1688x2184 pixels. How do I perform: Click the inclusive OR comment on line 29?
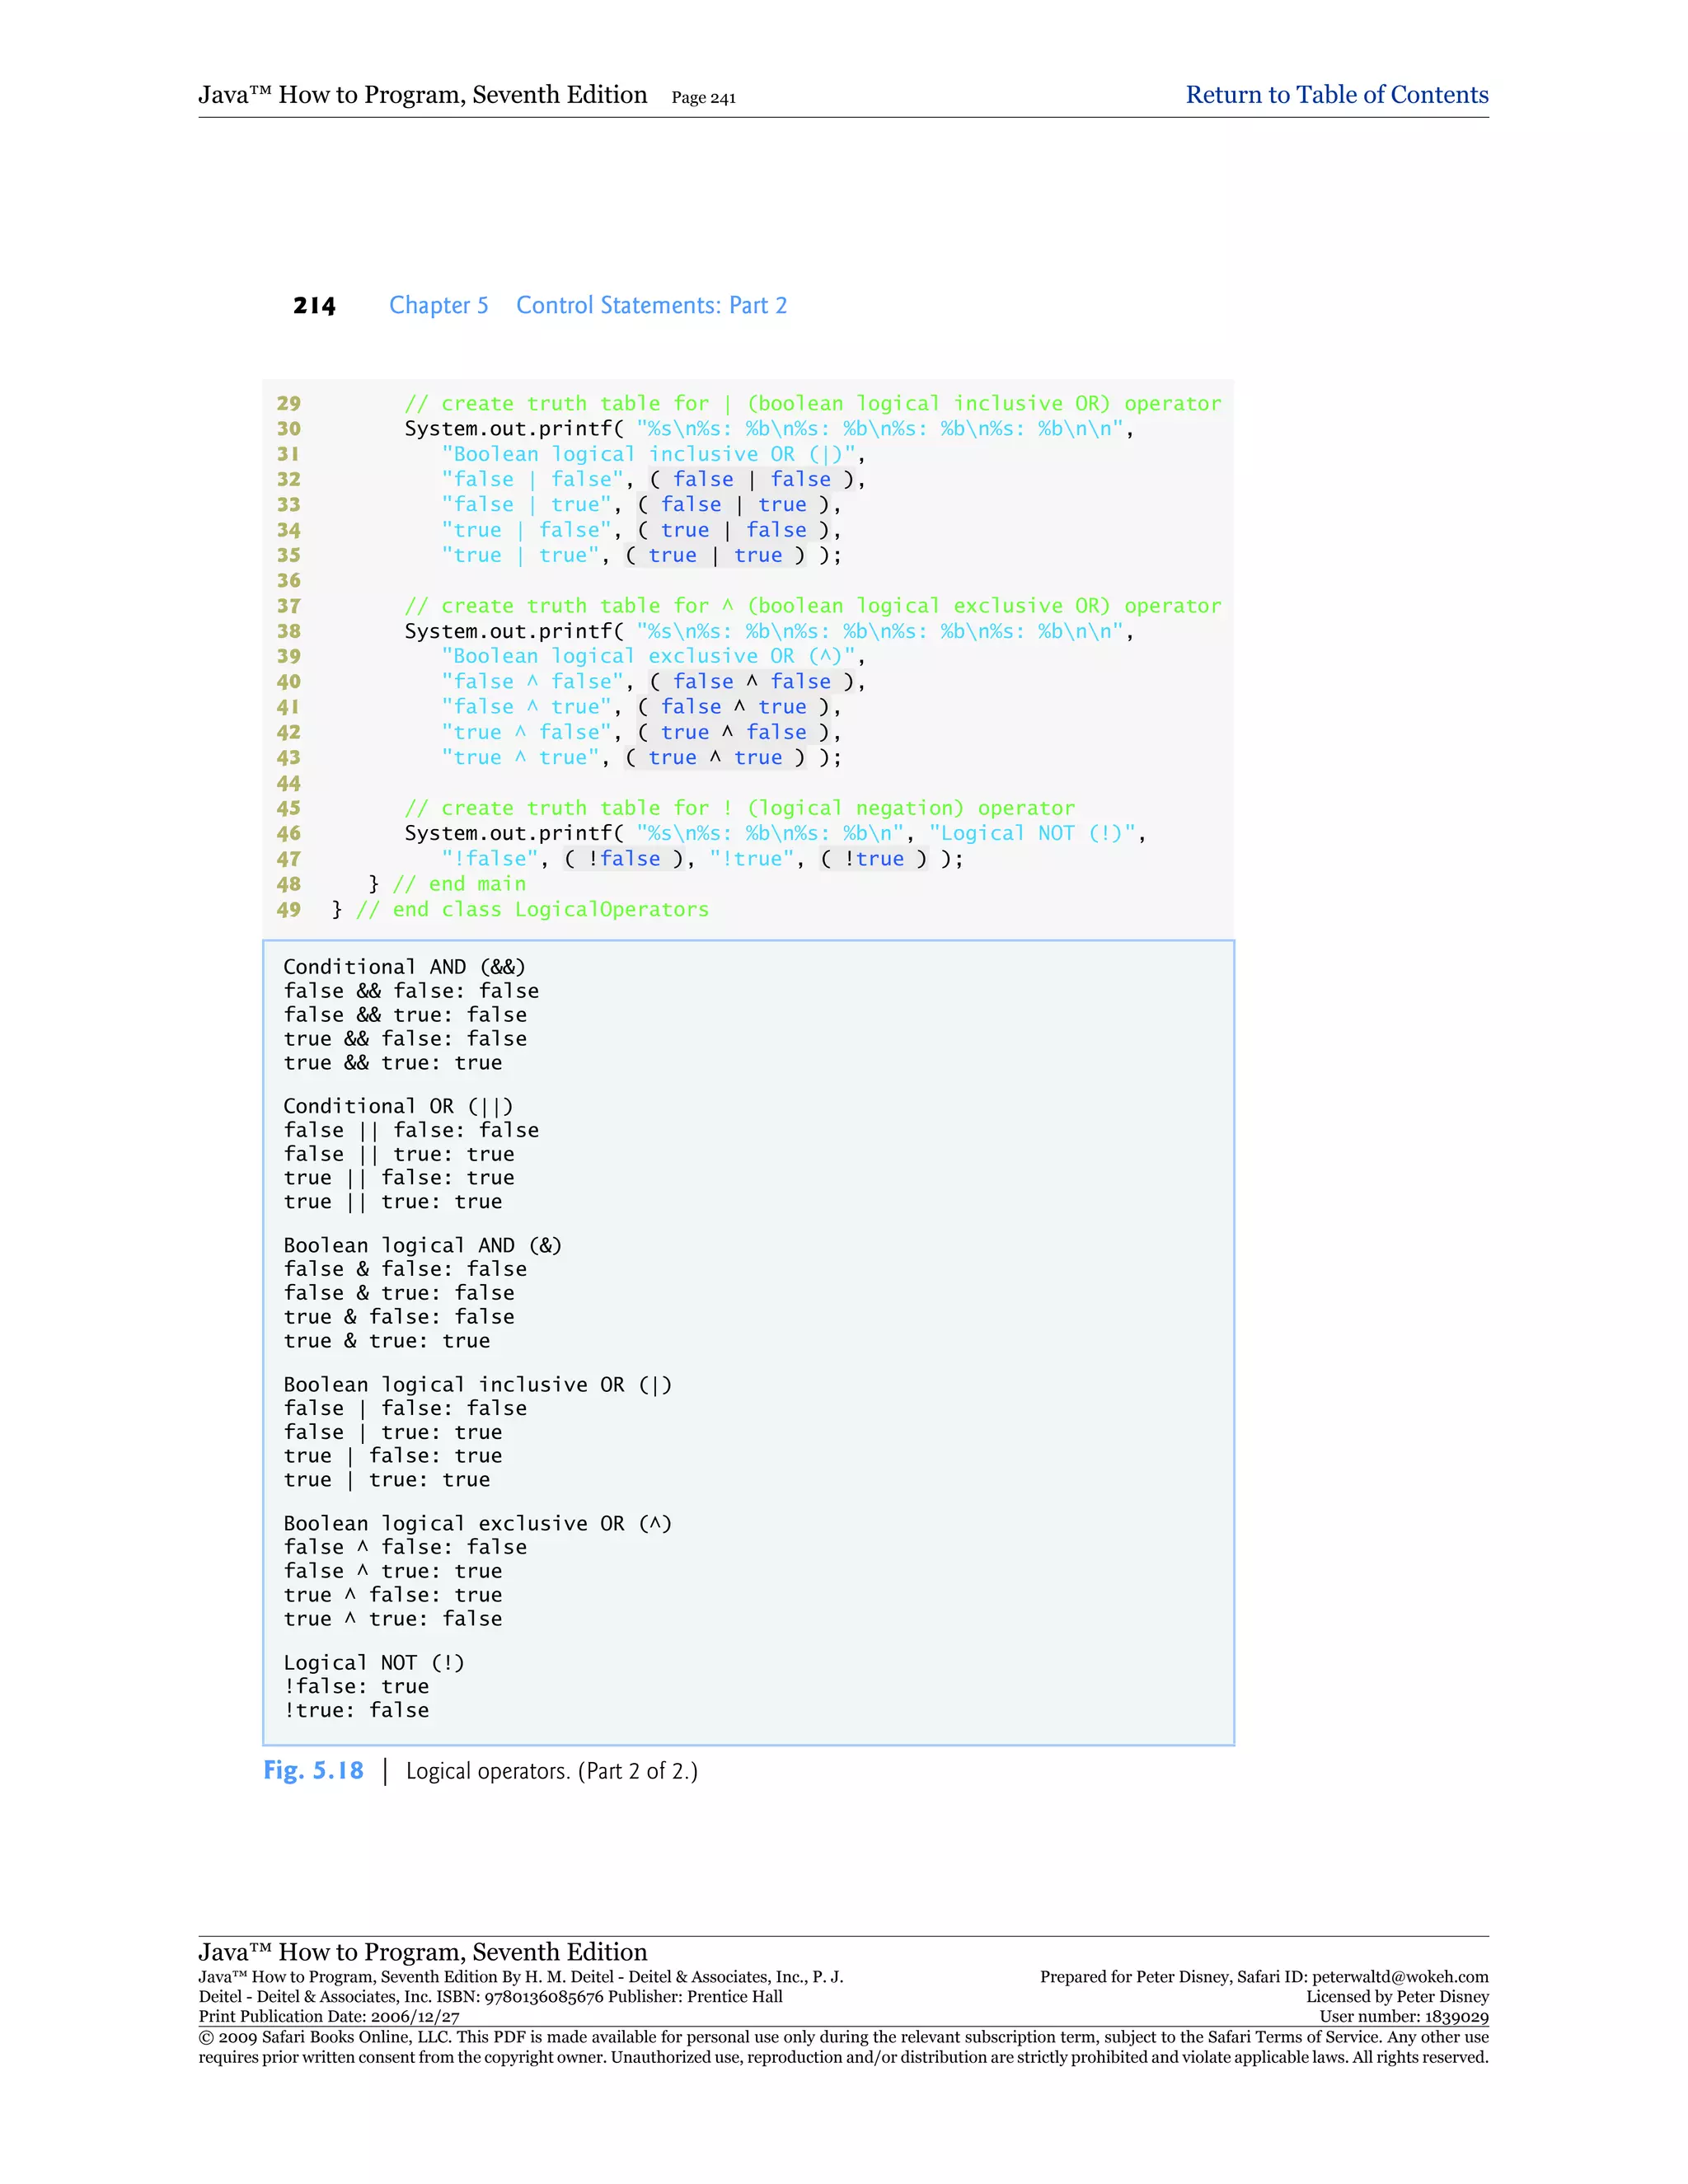(x=812, y=403)
